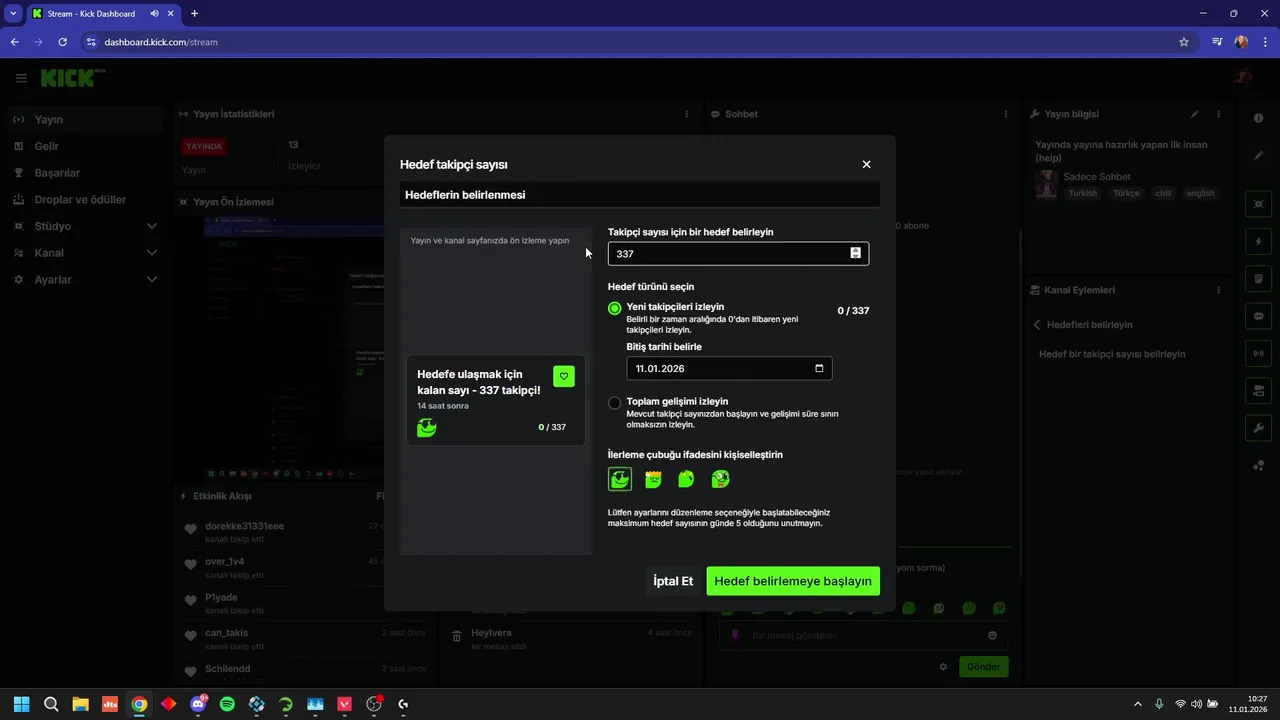Image resolution: width=1280 pixels, height=720 pixels.
Task: Show hidden system tray icons
Action: point(1138,704)
